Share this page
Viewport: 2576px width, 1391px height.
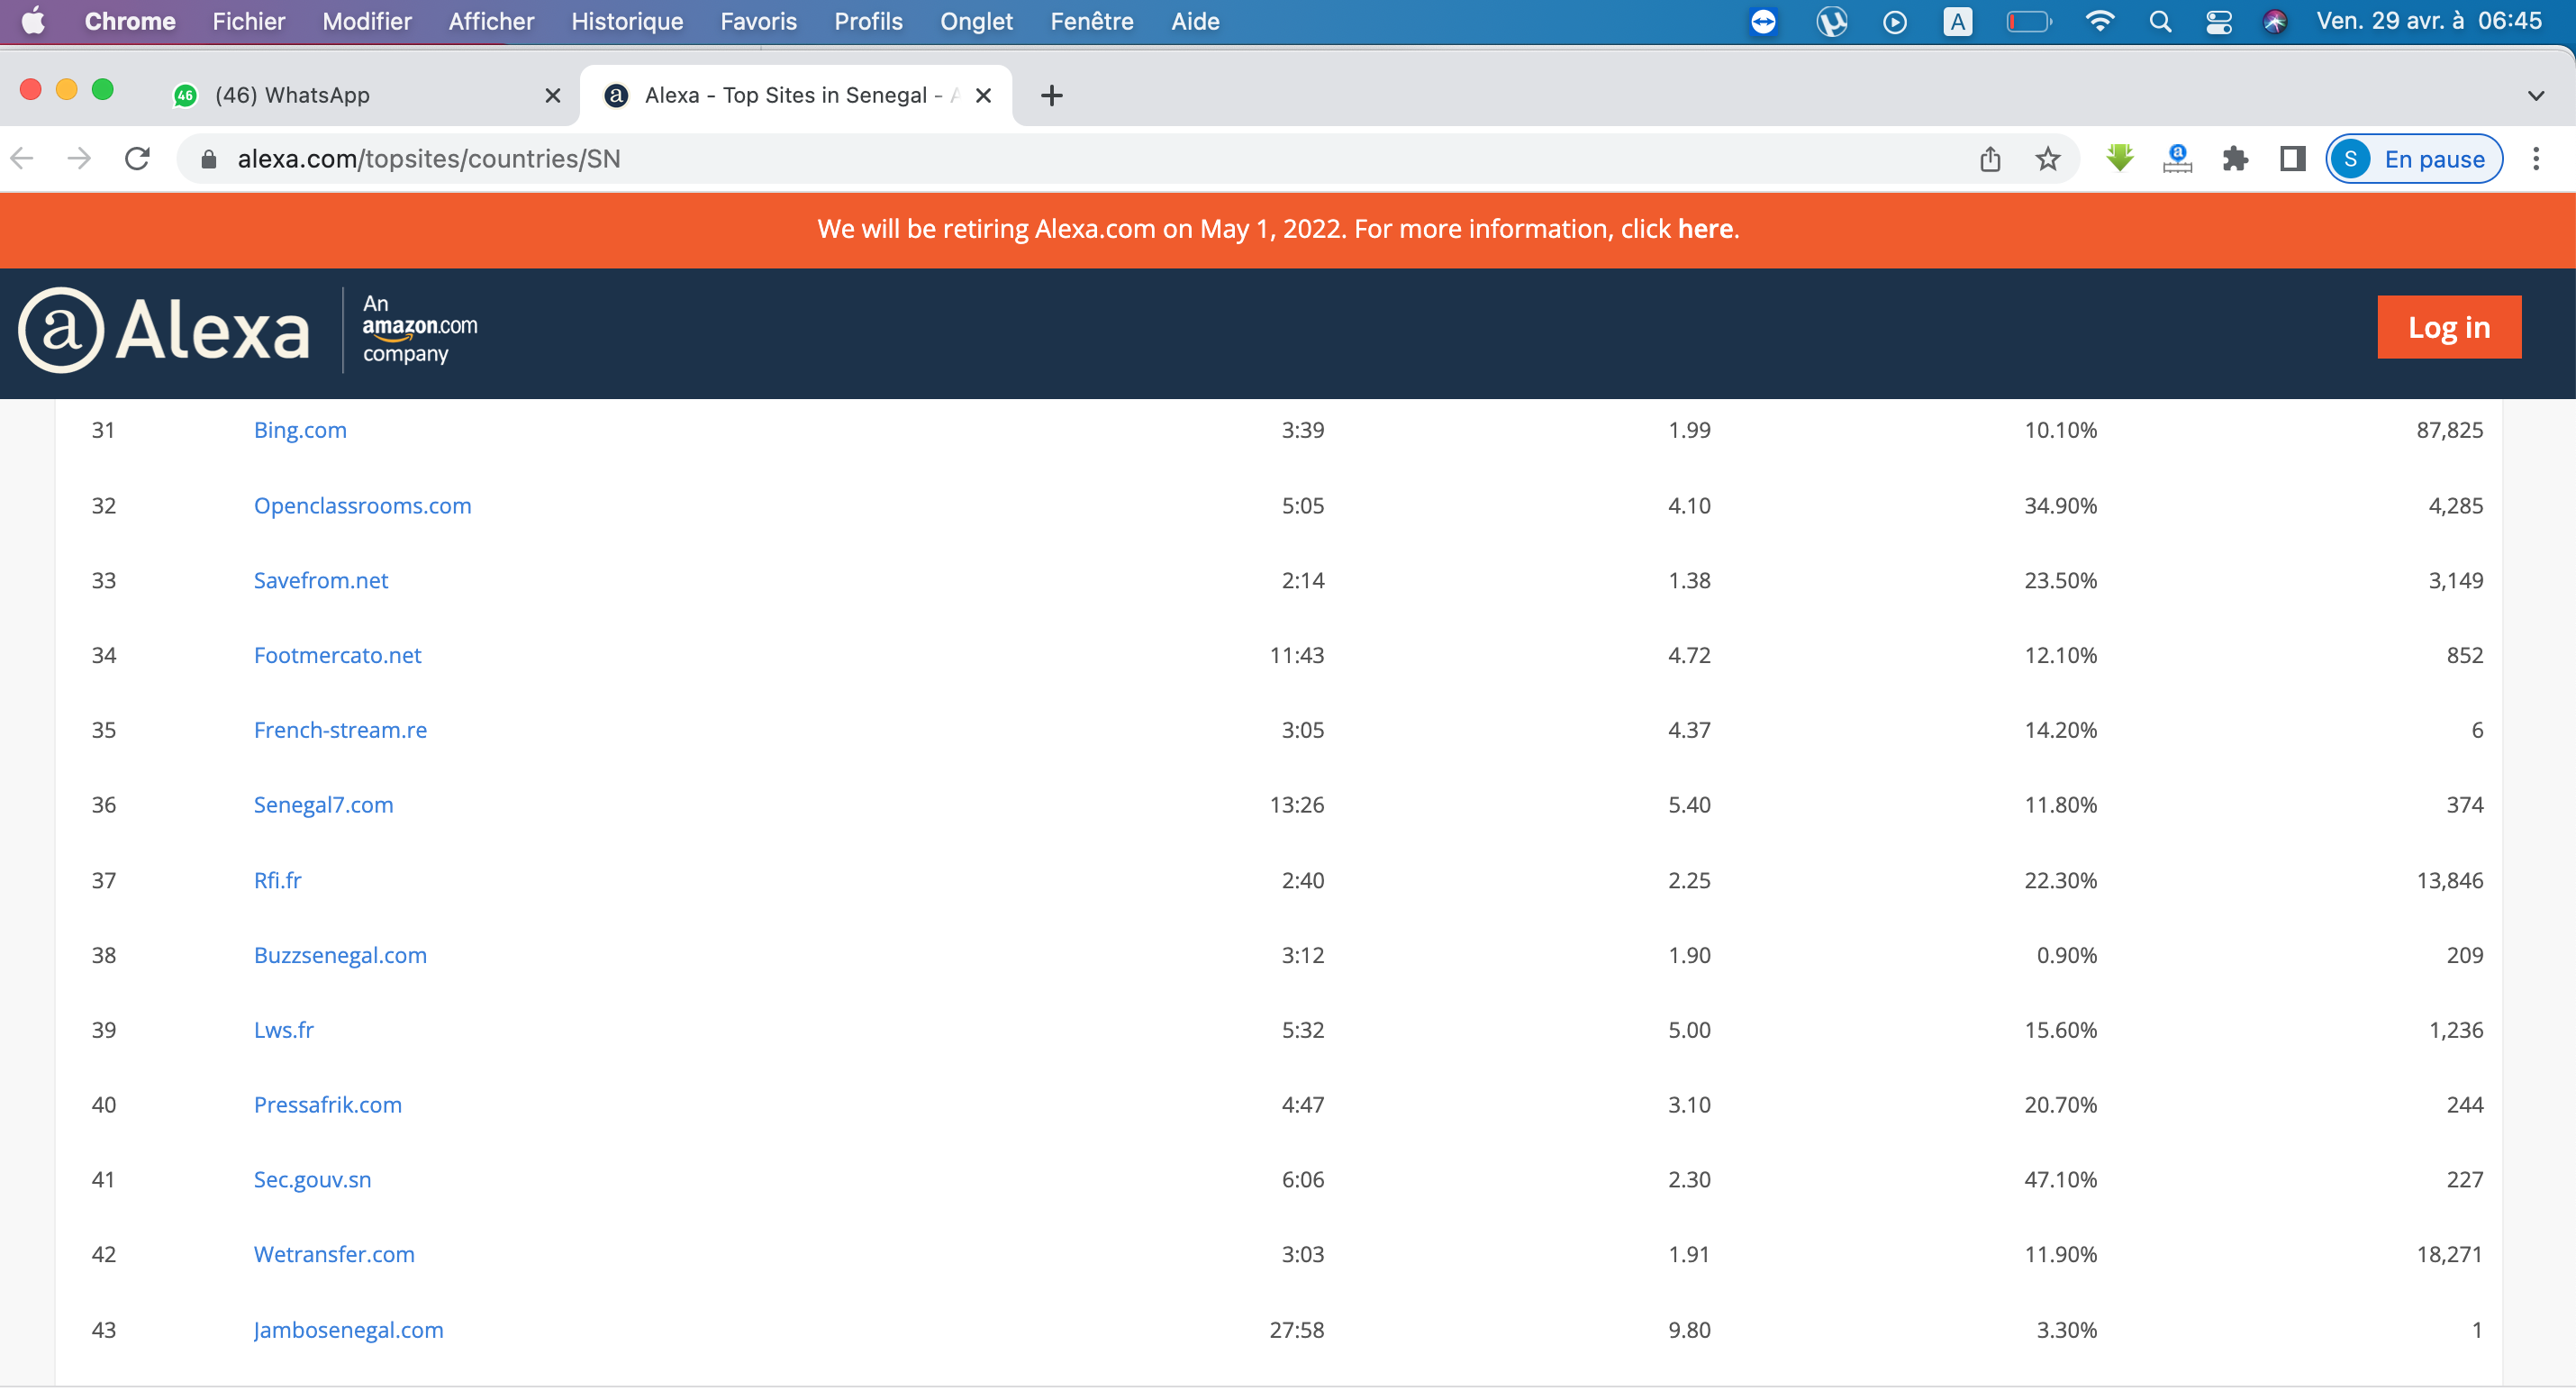[1990, 158]
